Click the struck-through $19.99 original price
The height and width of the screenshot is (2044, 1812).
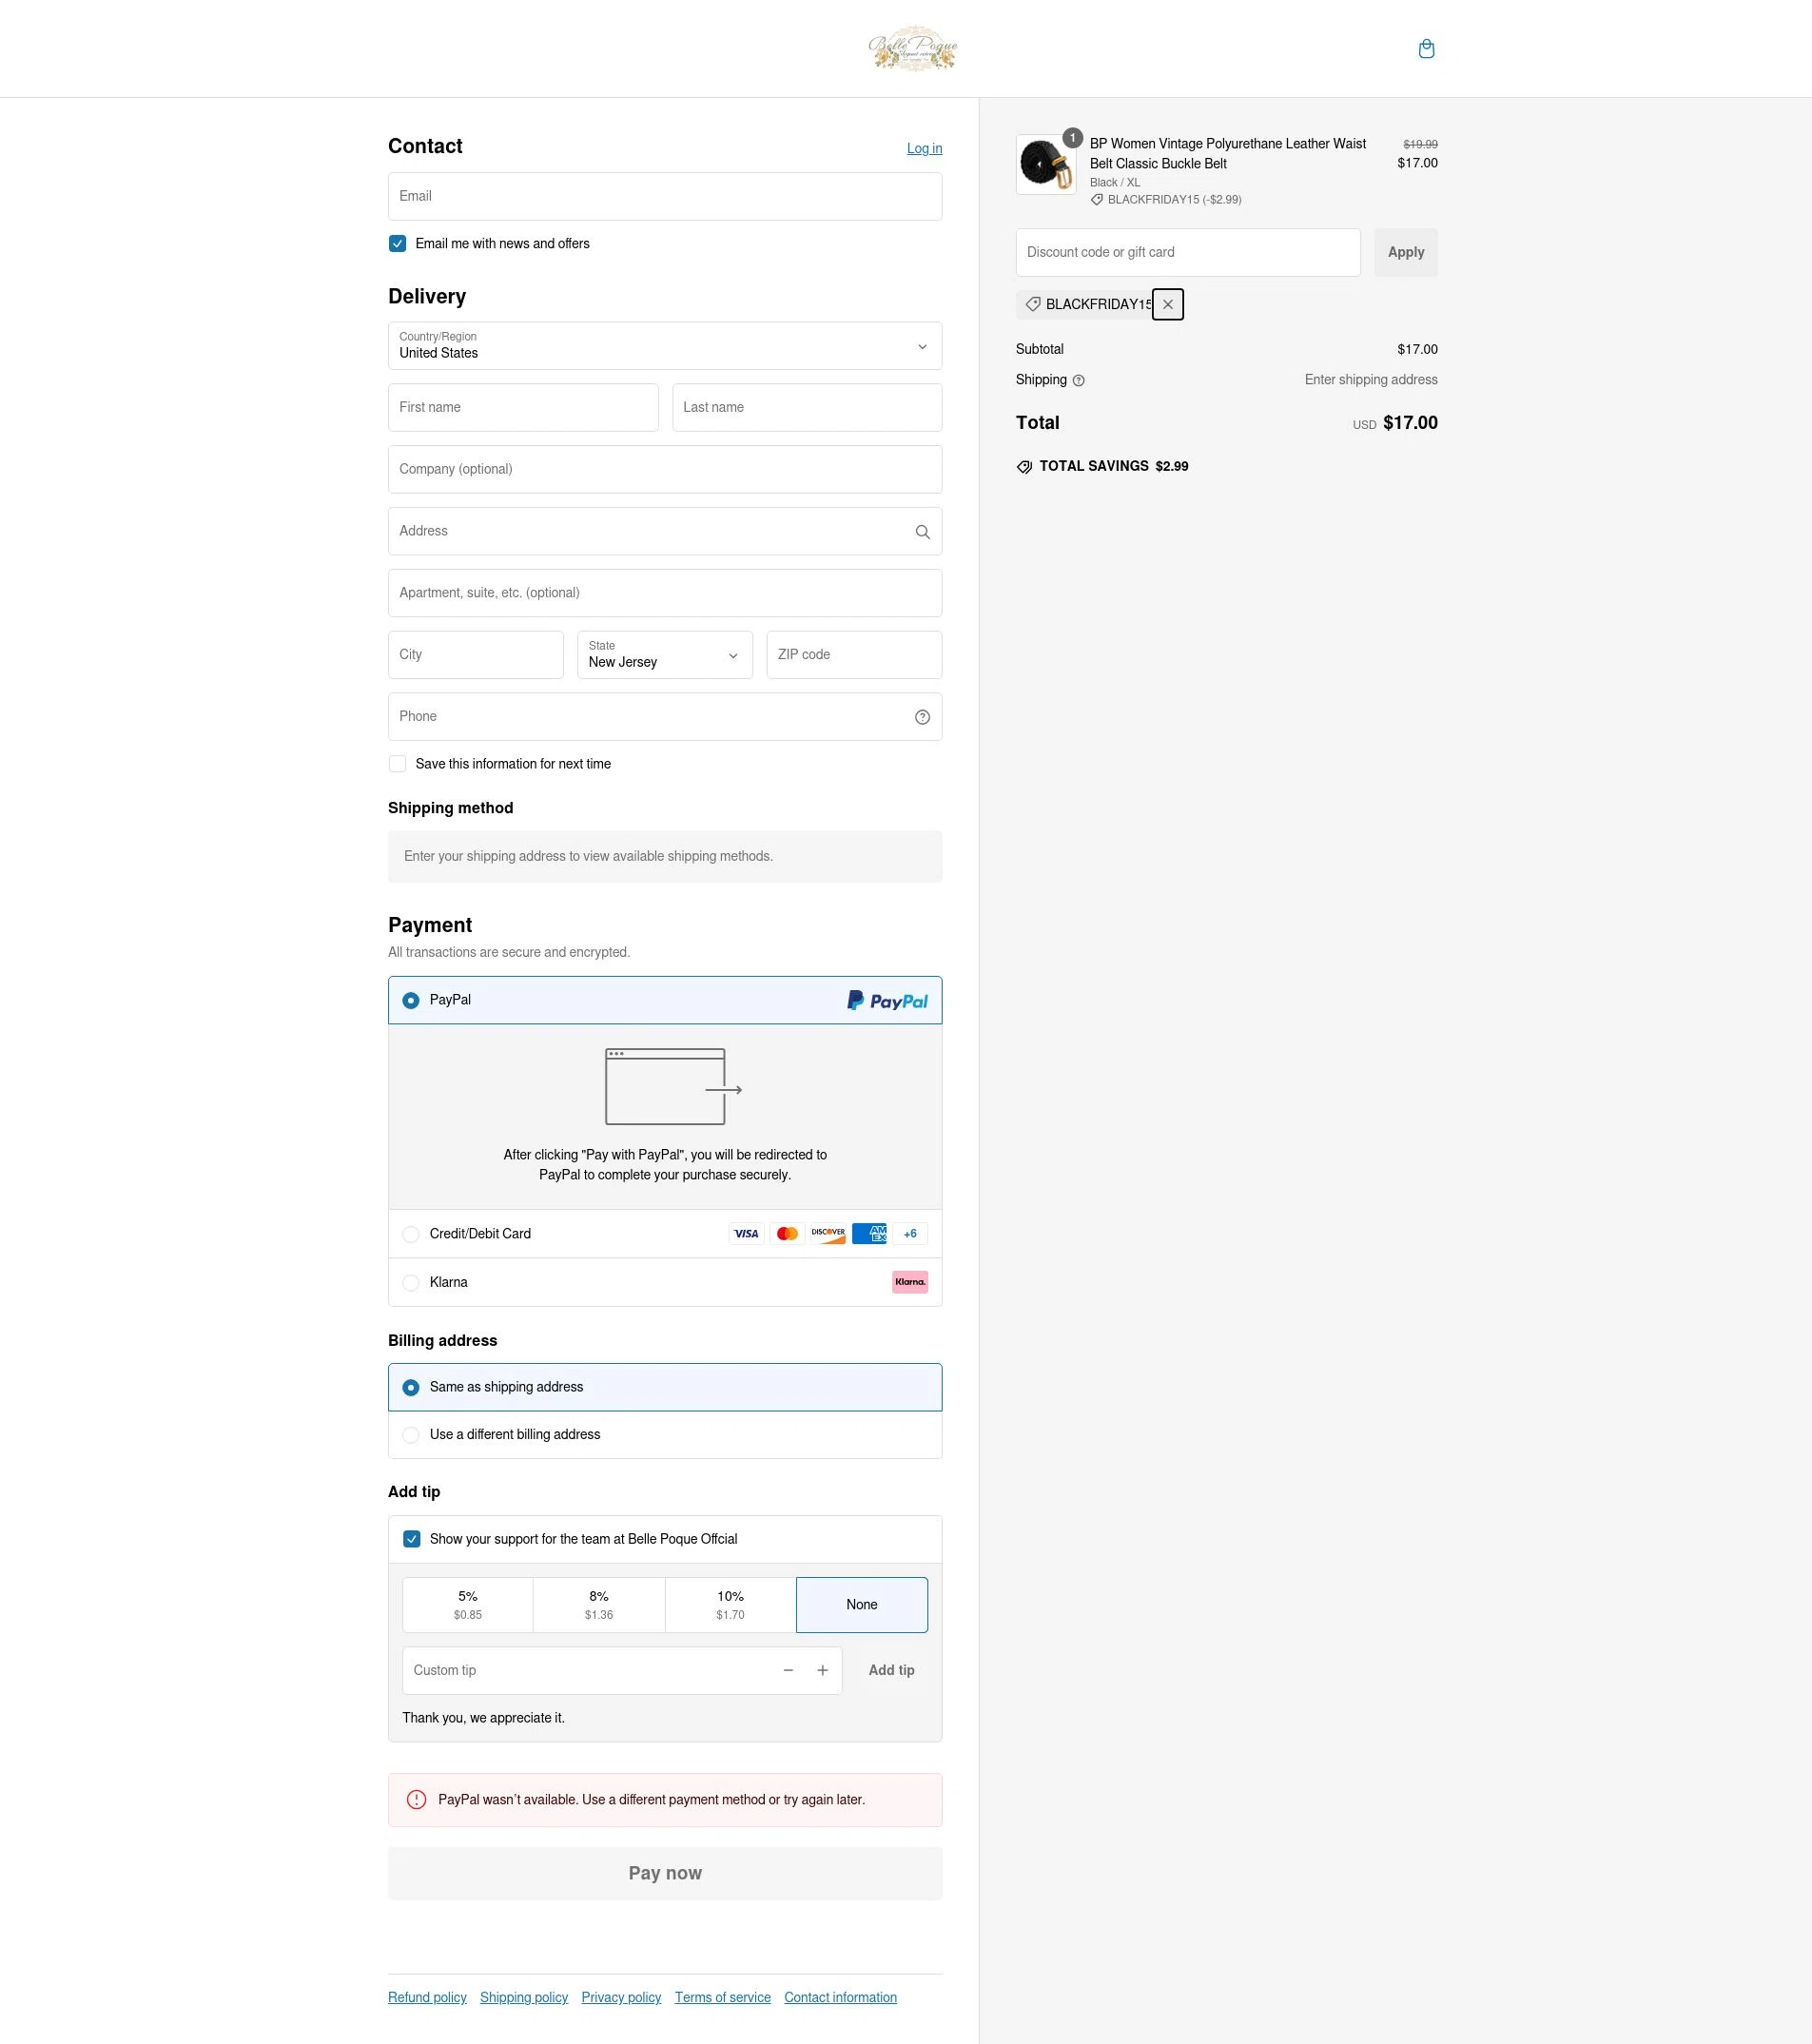1420,144
